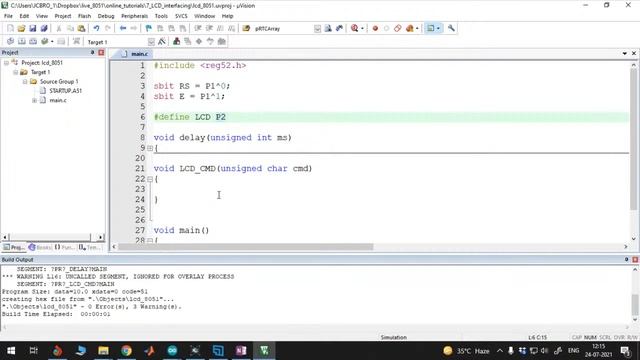Screen dimensions: 640x360
Task: Close the main.c editor tab via X
Action: 634,53
